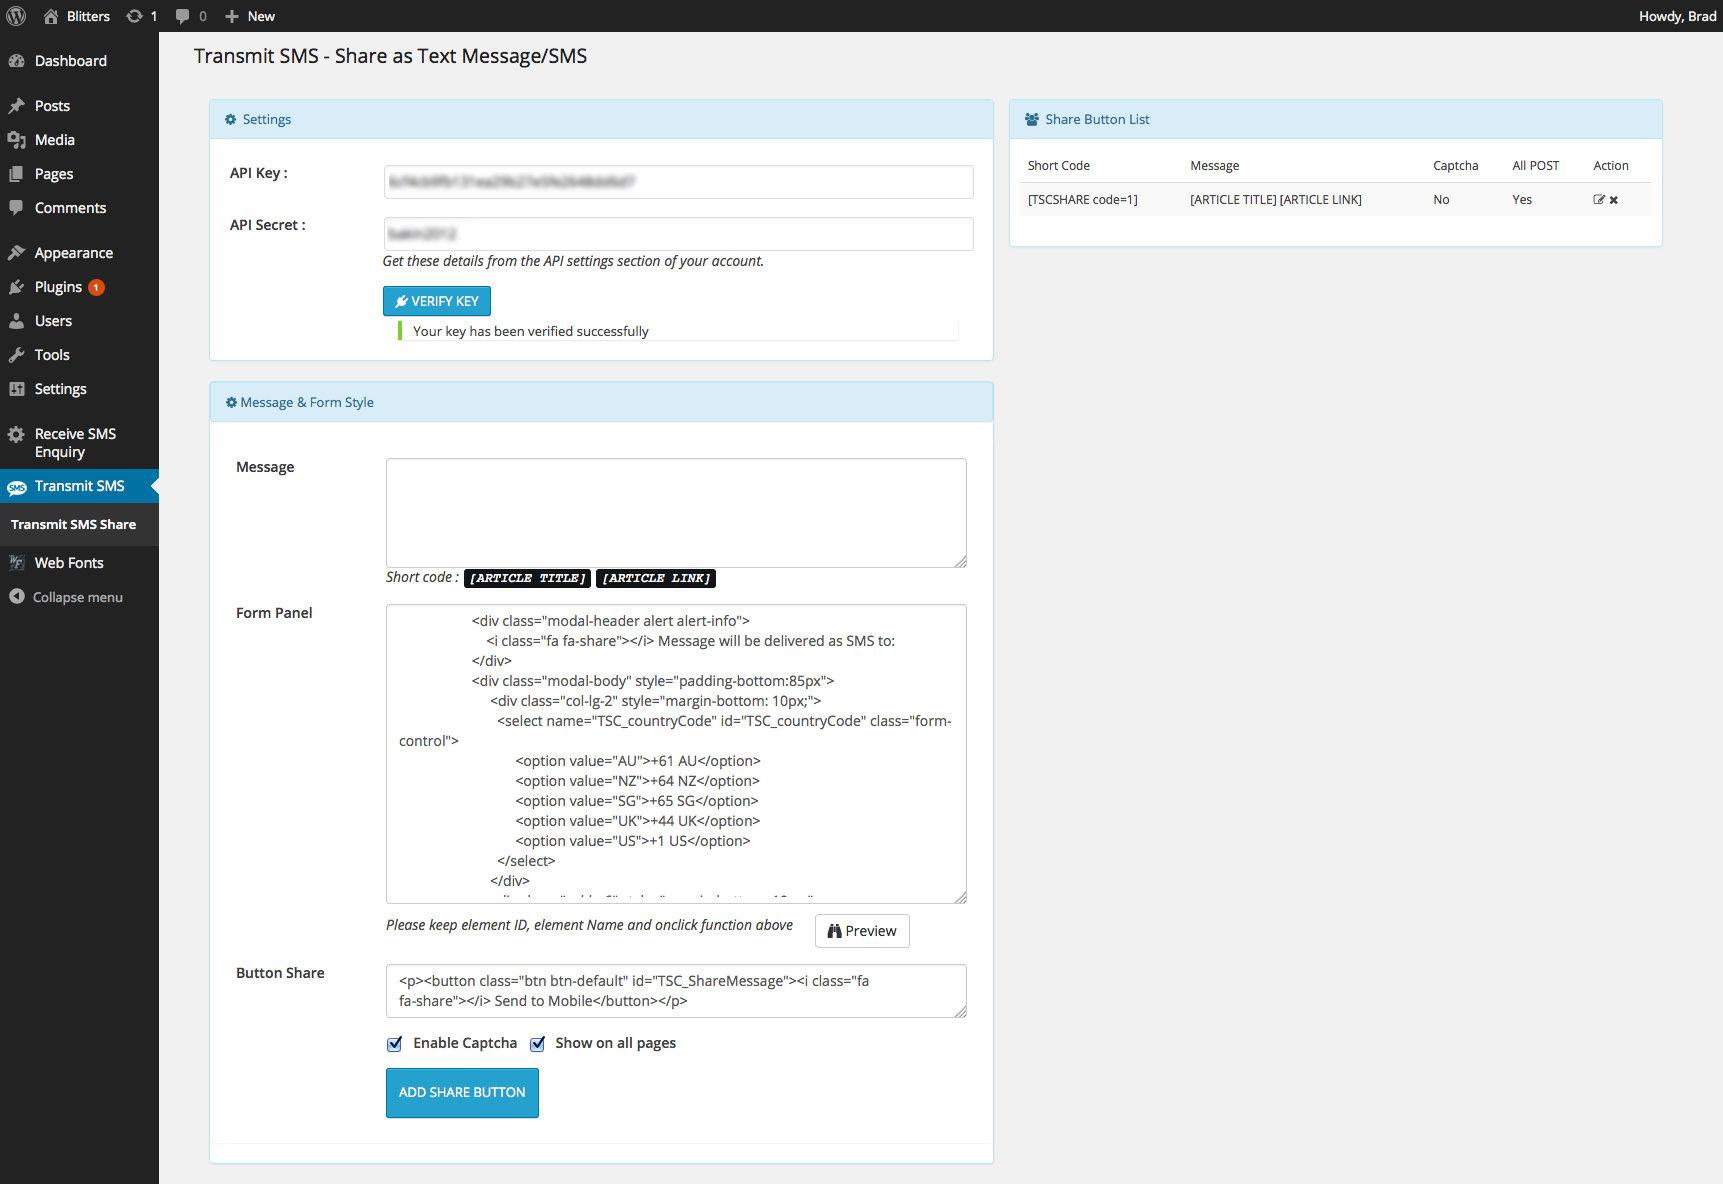The image size is (1723, 1184).
Task: Select the Transmit SMS Share submenu item
Action: pyautogui.click(x=73, y=525)
